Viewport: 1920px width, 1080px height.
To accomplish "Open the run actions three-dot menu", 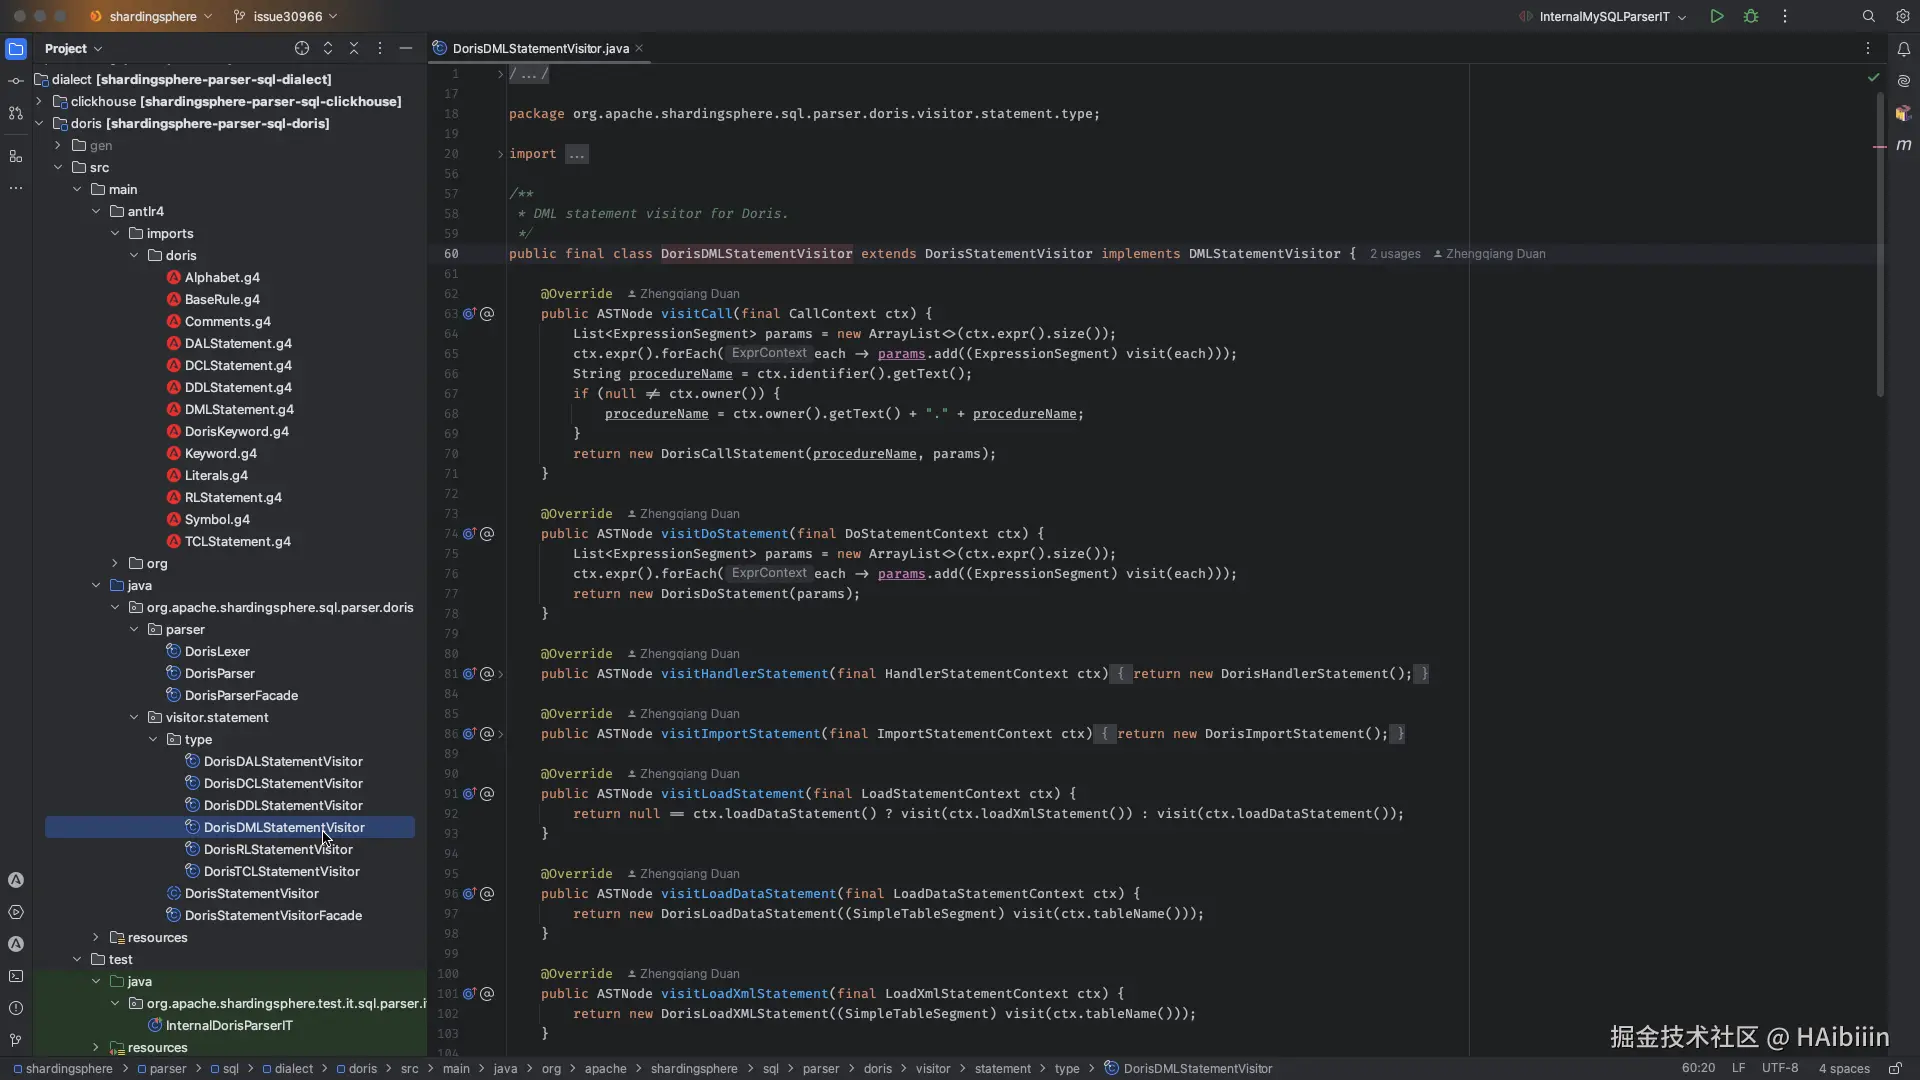I will coord(1783,16).
